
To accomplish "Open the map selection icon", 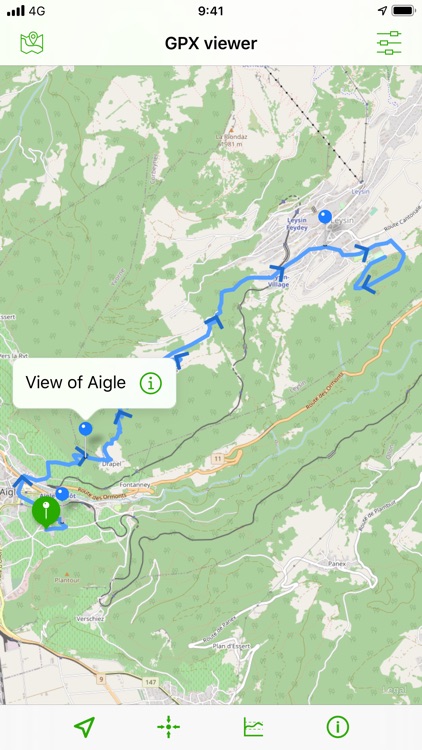I will [x=32, y=43].
